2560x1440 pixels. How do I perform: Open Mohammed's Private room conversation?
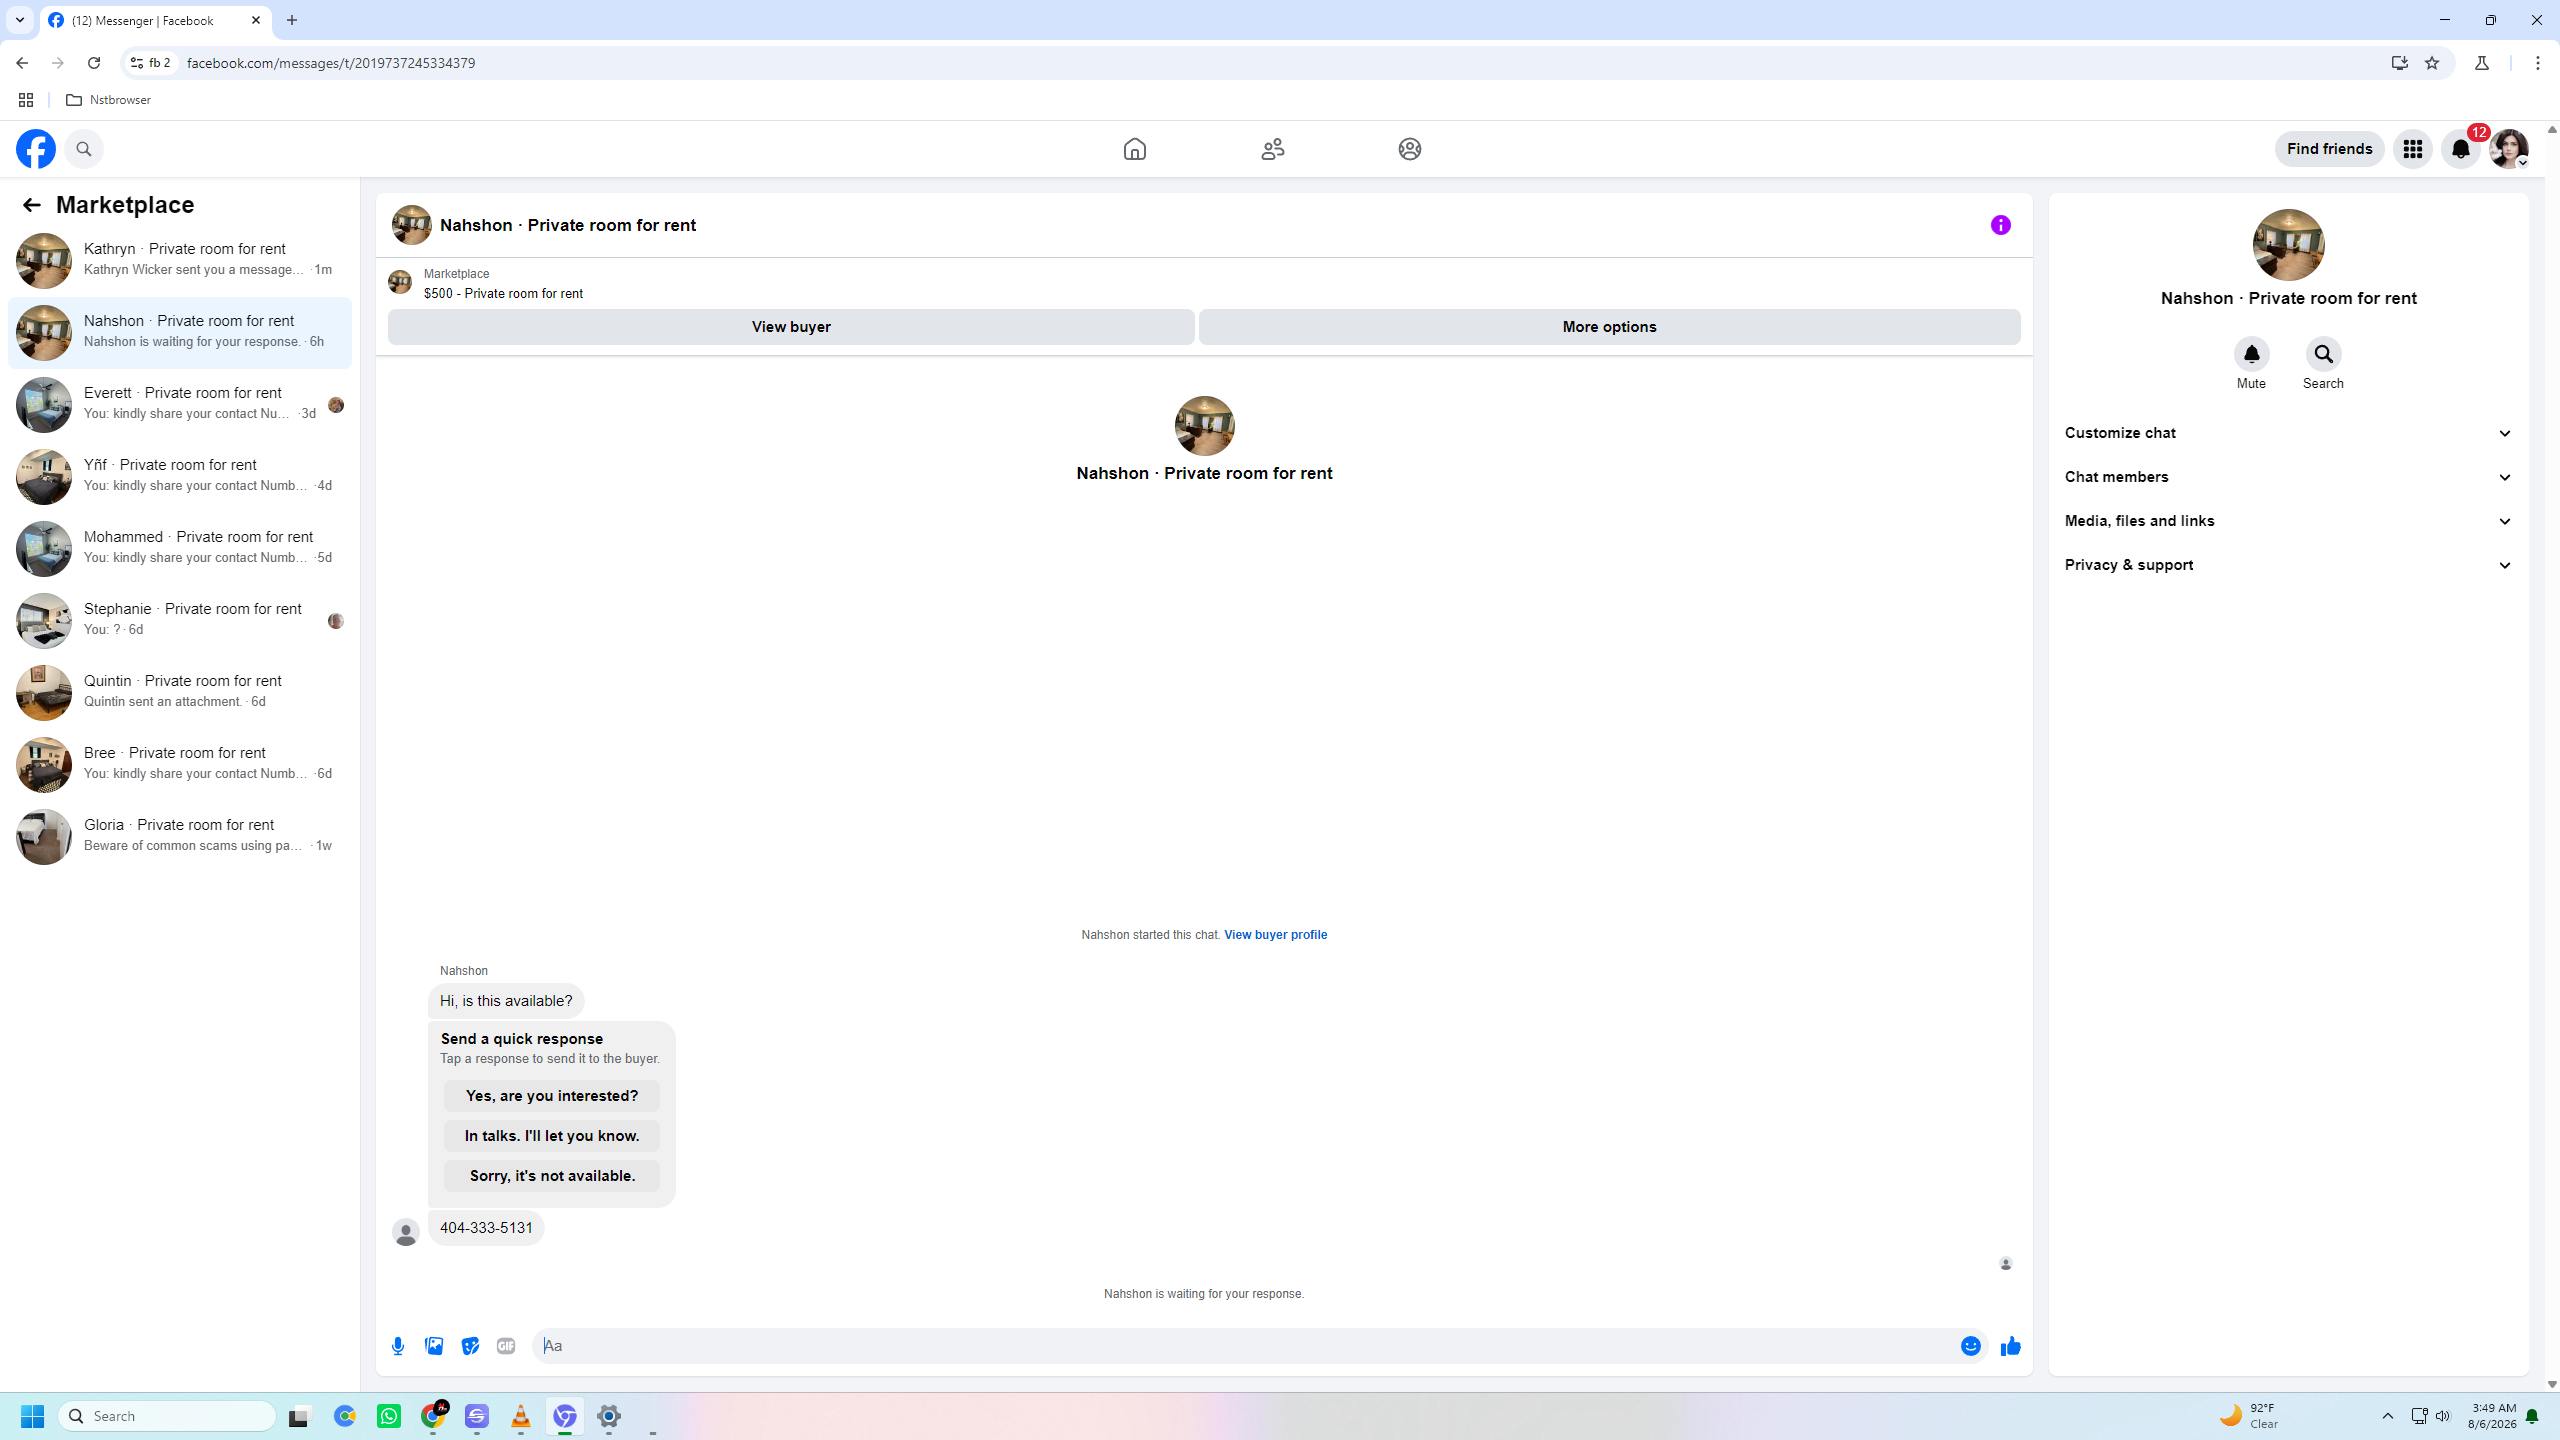[180, 548]
